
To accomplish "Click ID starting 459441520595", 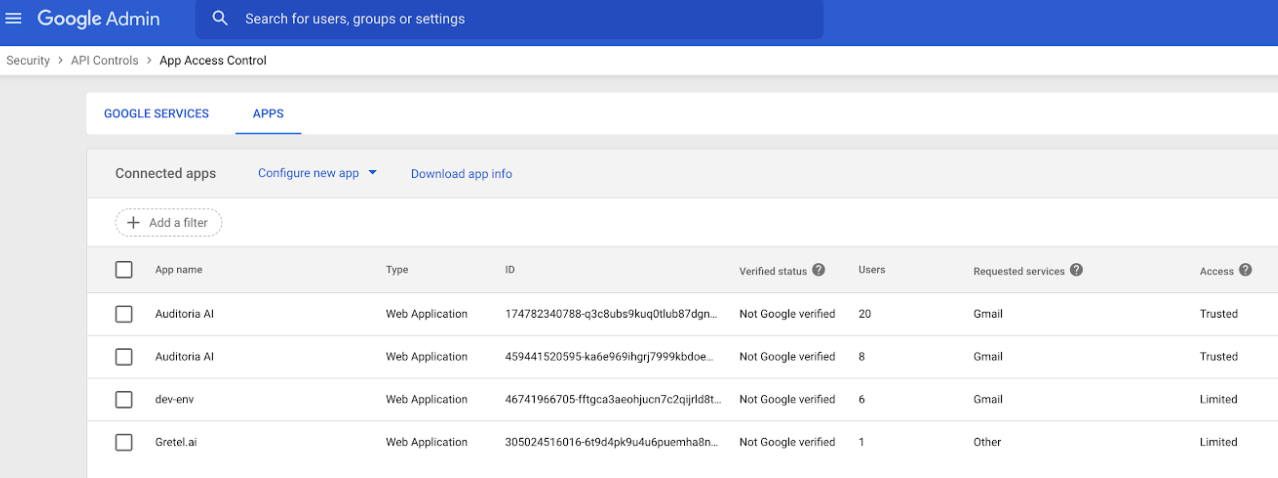I will pyautogui.click(x=611, y=357).
